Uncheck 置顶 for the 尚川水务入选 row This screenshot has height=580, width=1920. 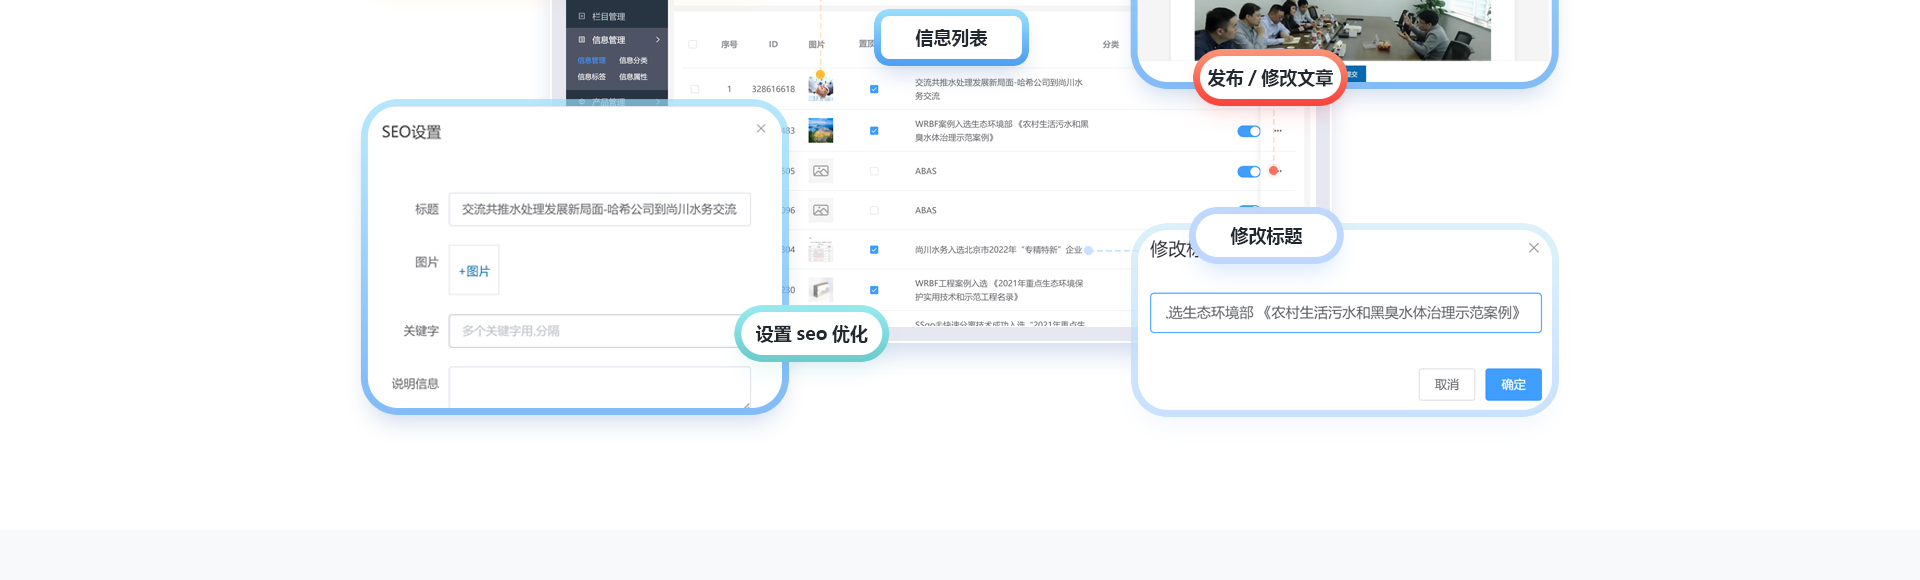coord(874,250)
